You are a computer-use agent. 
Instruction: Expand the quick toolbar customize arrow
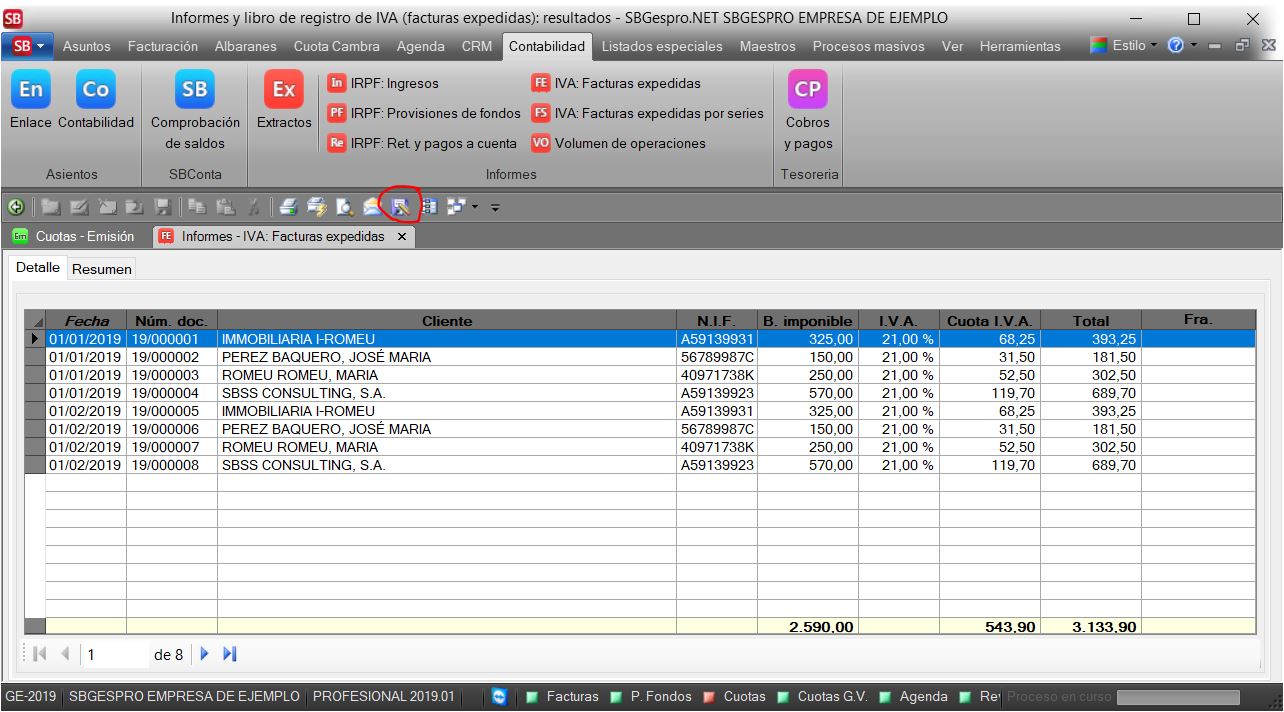[494, 207]
